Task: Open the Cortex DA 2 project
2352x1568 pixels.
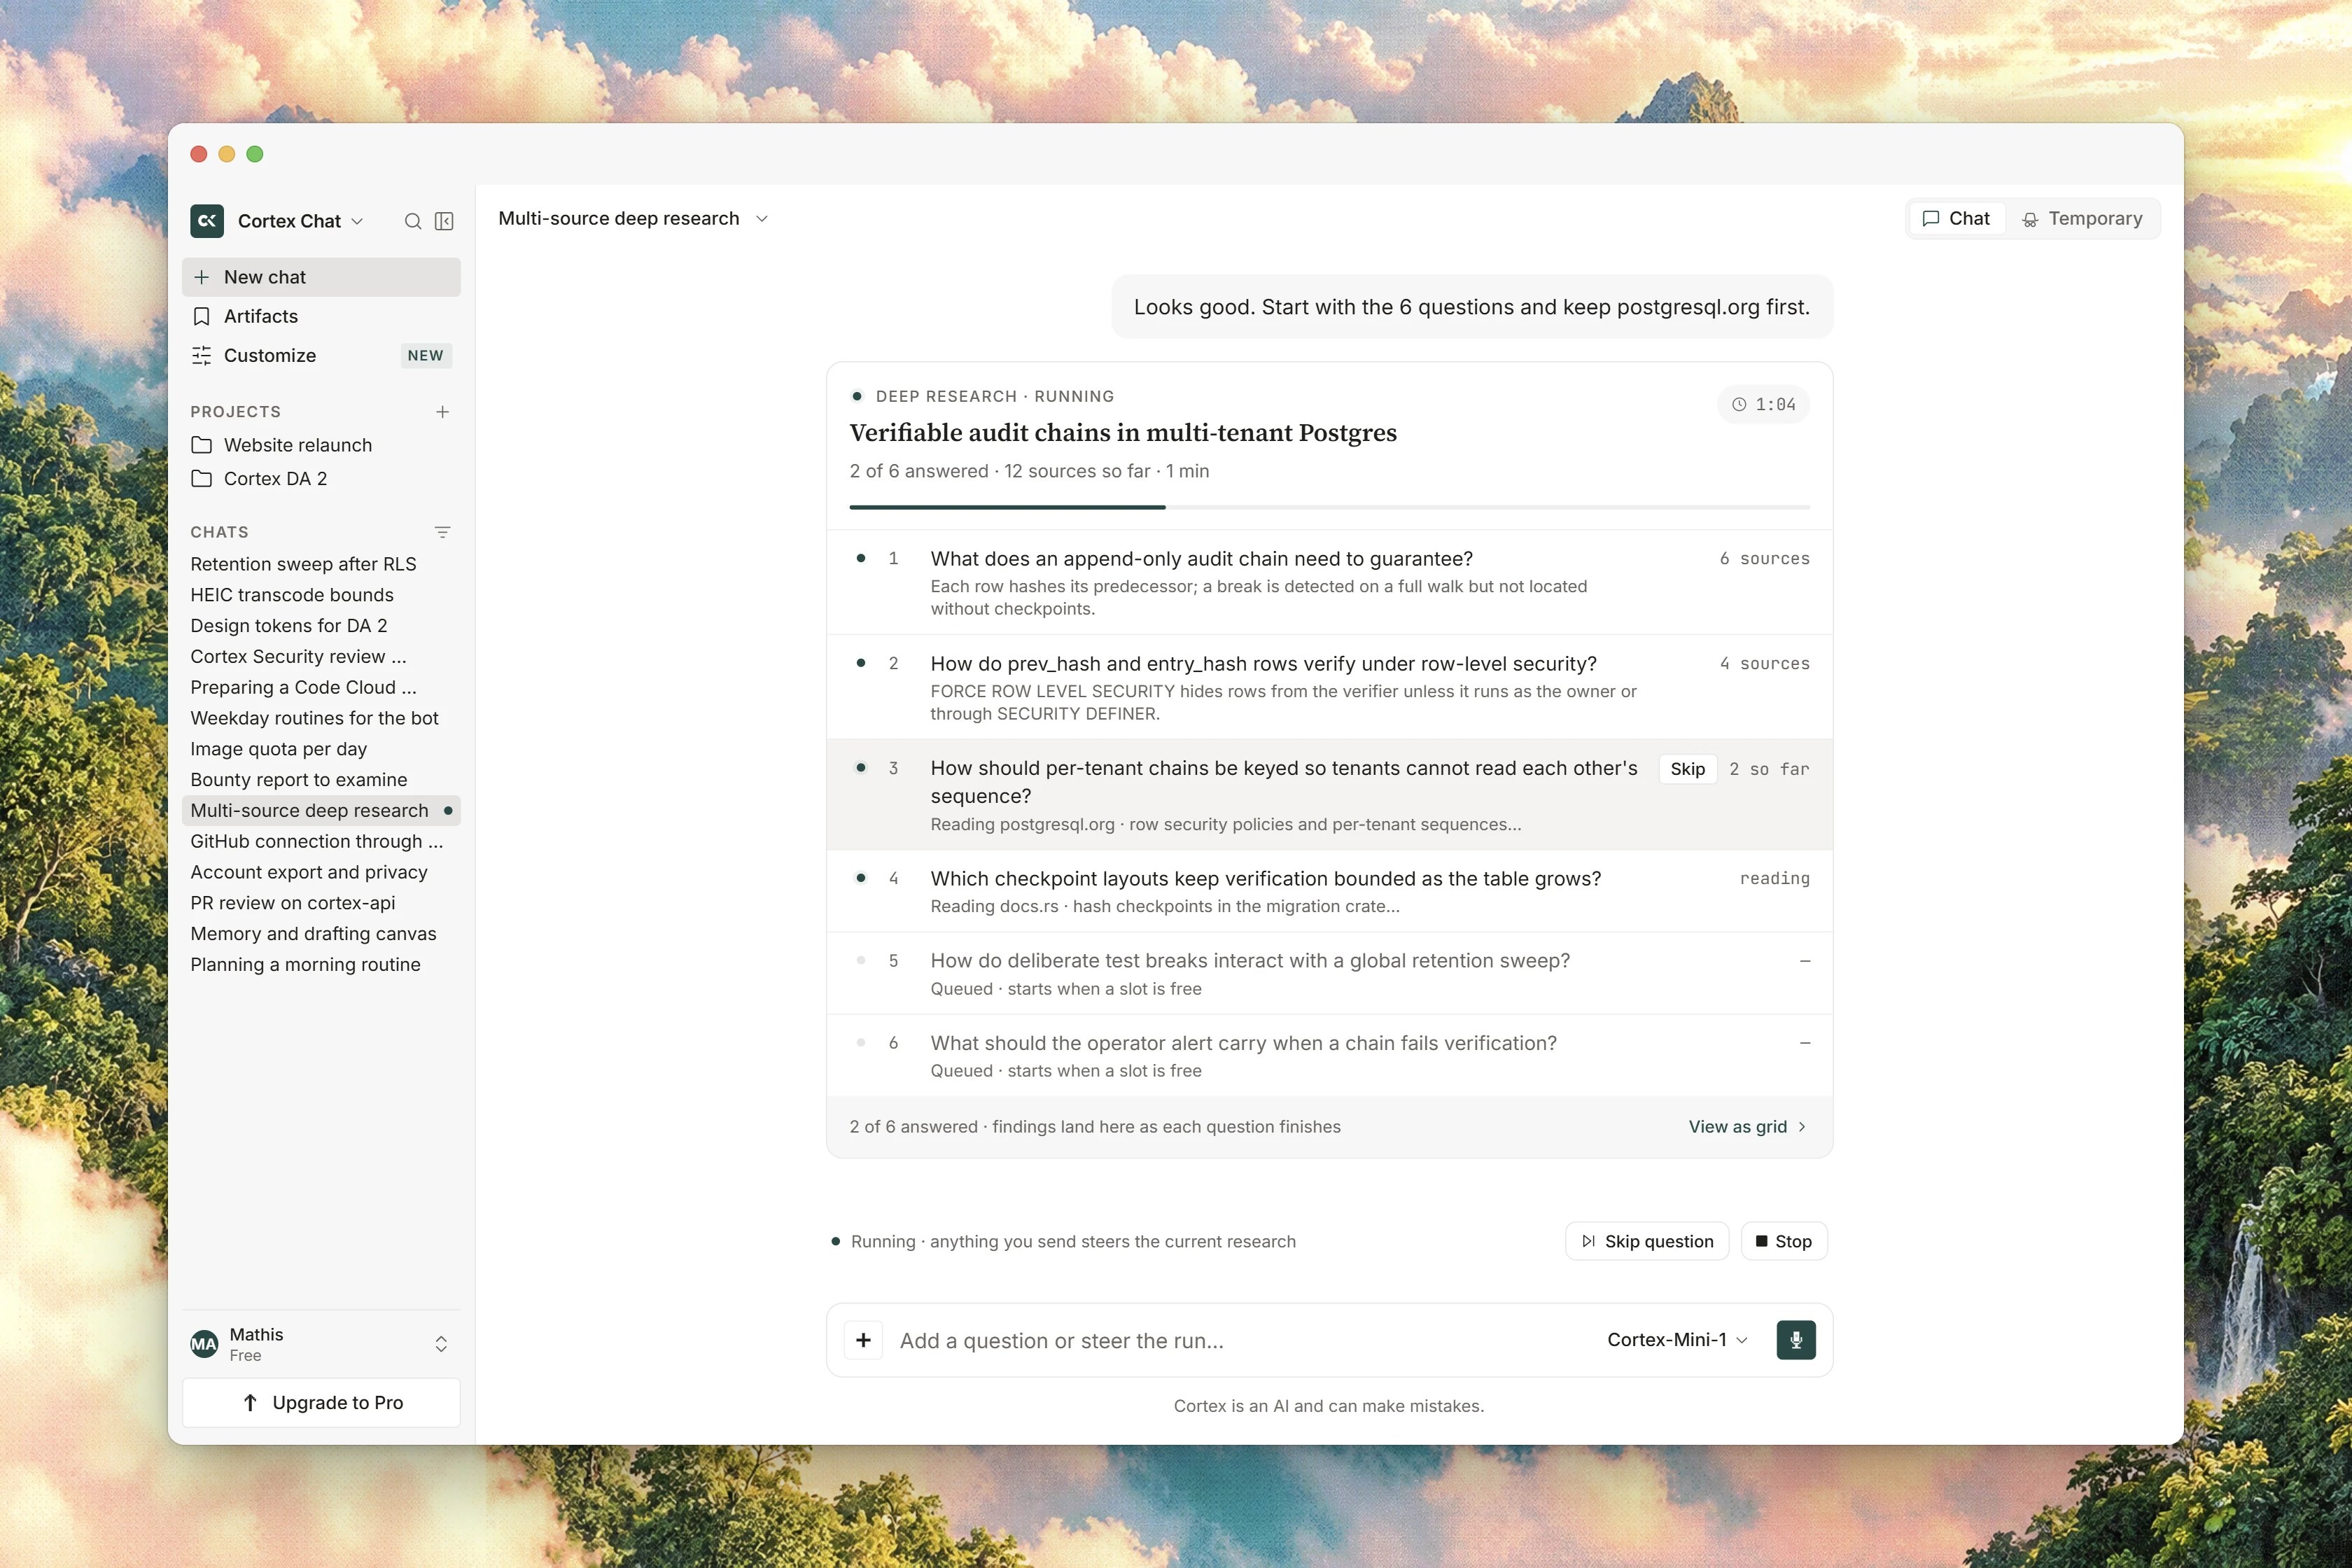Action: click(321, 479)
